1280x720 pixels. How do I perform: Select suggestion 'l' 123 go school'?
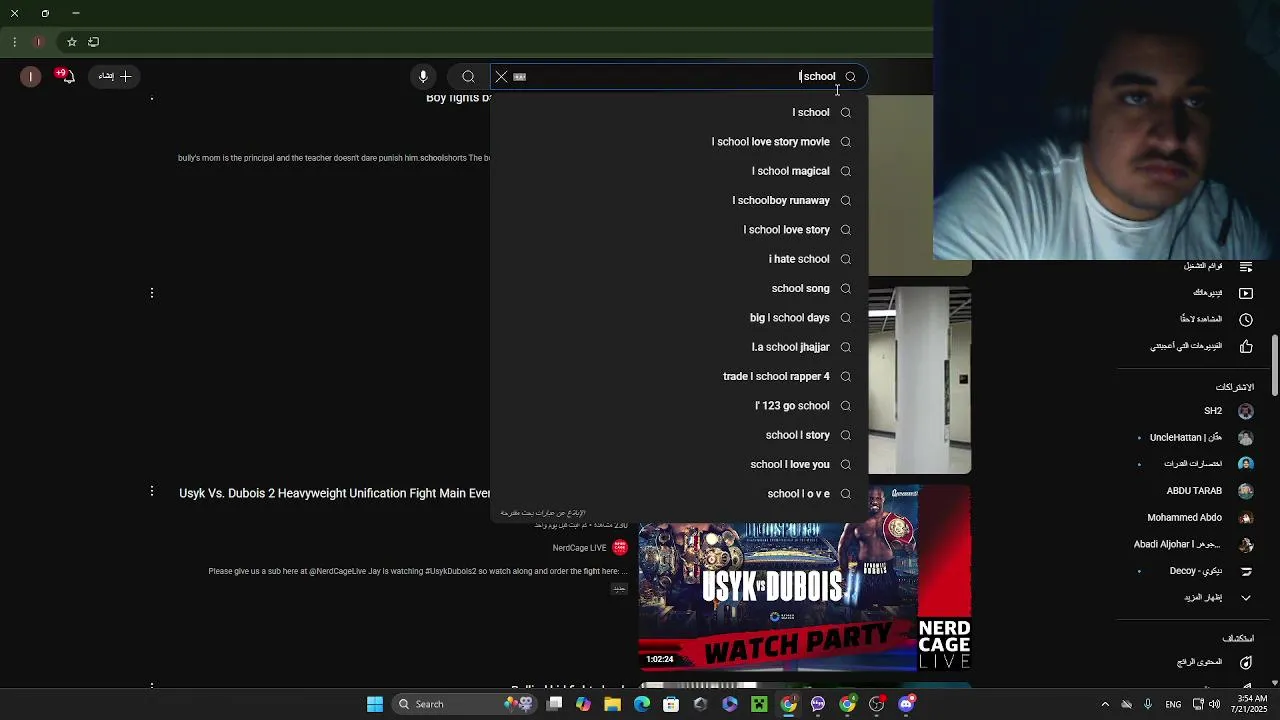point(679,406)
